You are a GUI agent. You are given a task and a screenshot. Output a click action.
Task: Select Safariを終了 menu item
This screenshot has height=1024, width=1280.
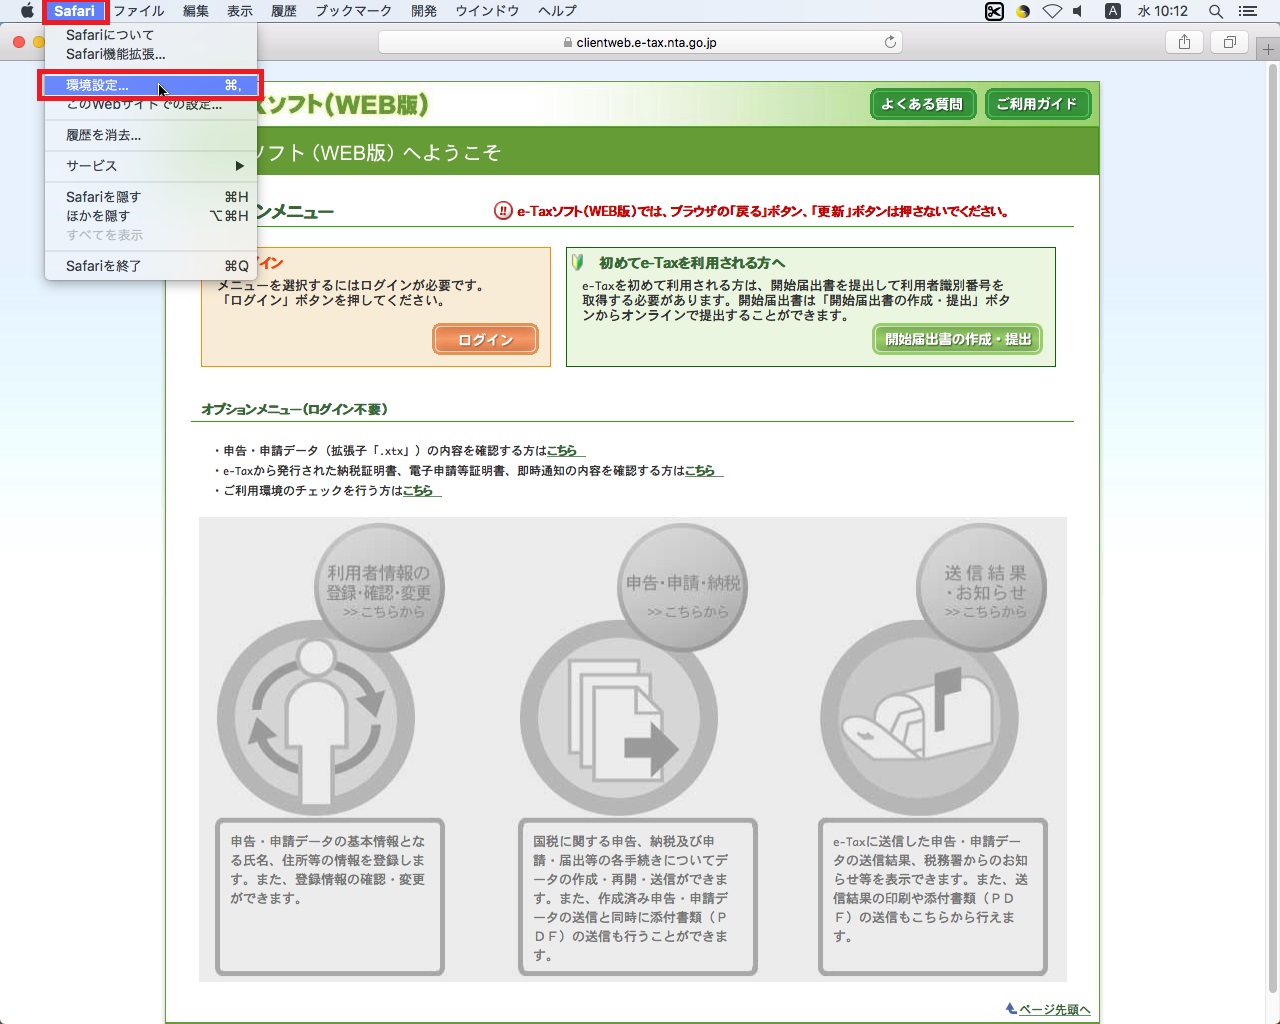pyautogui.click(x=104, y=266)
